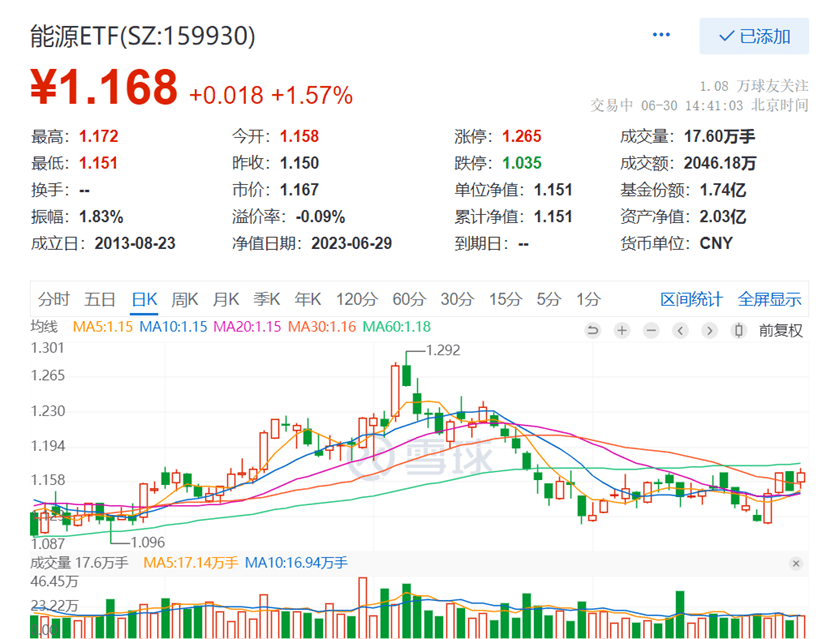Zoom out the chart with minus icon
831x639 pixels.
pyautogui.click(x=651, y=331)
